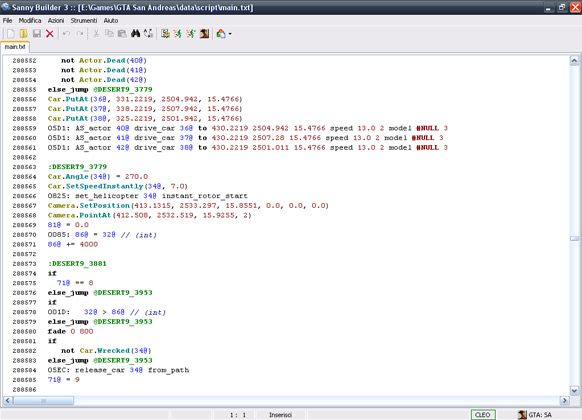582x420 pixels.
Task: Close the file with the red X toolbar icon
Action: coord(50,34)
